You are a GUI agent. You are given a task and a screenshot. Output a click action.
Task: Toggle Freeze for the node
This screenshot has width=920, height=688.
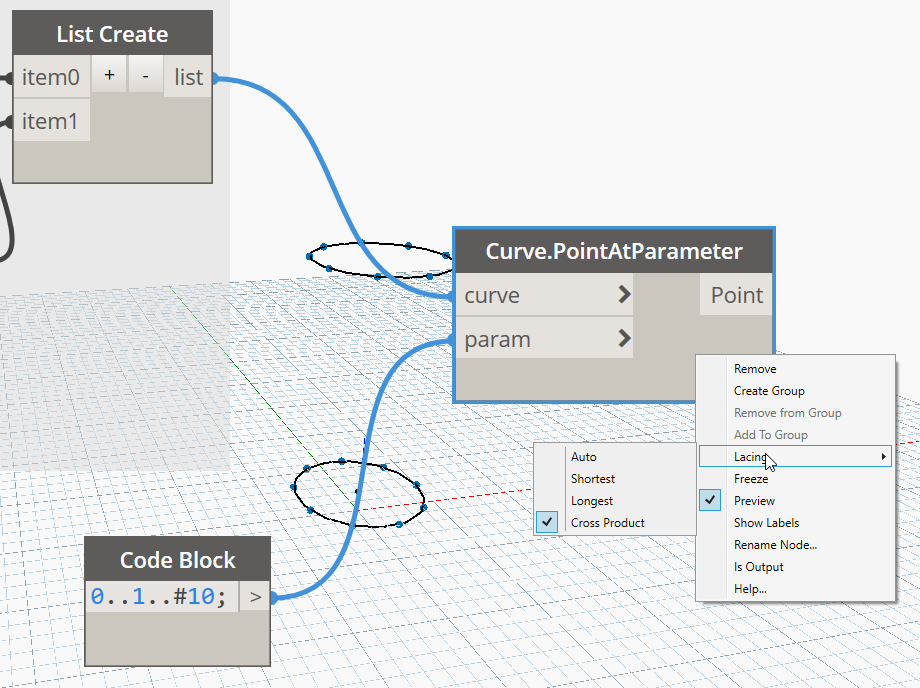[x=751, y=479]
